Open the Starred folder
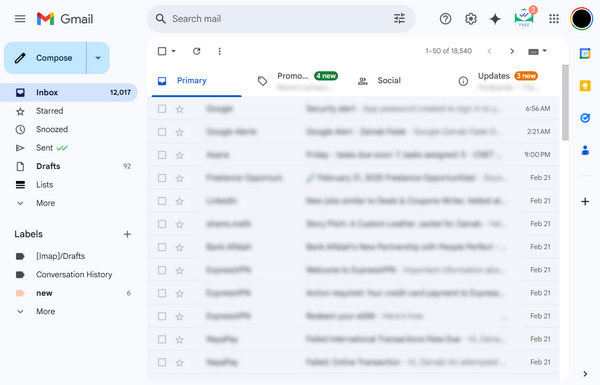 coord(69,111)
